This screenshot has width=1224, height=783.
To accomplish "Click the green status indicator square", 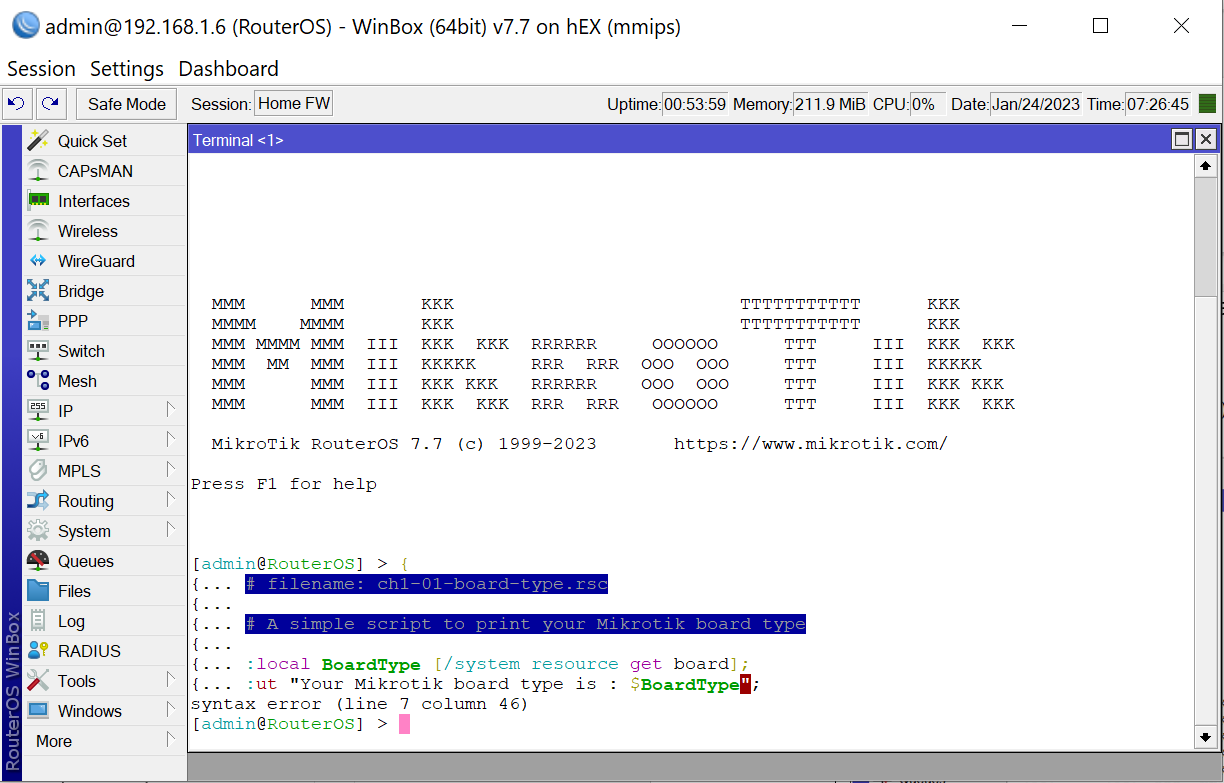I will [x=1207, y=104].
